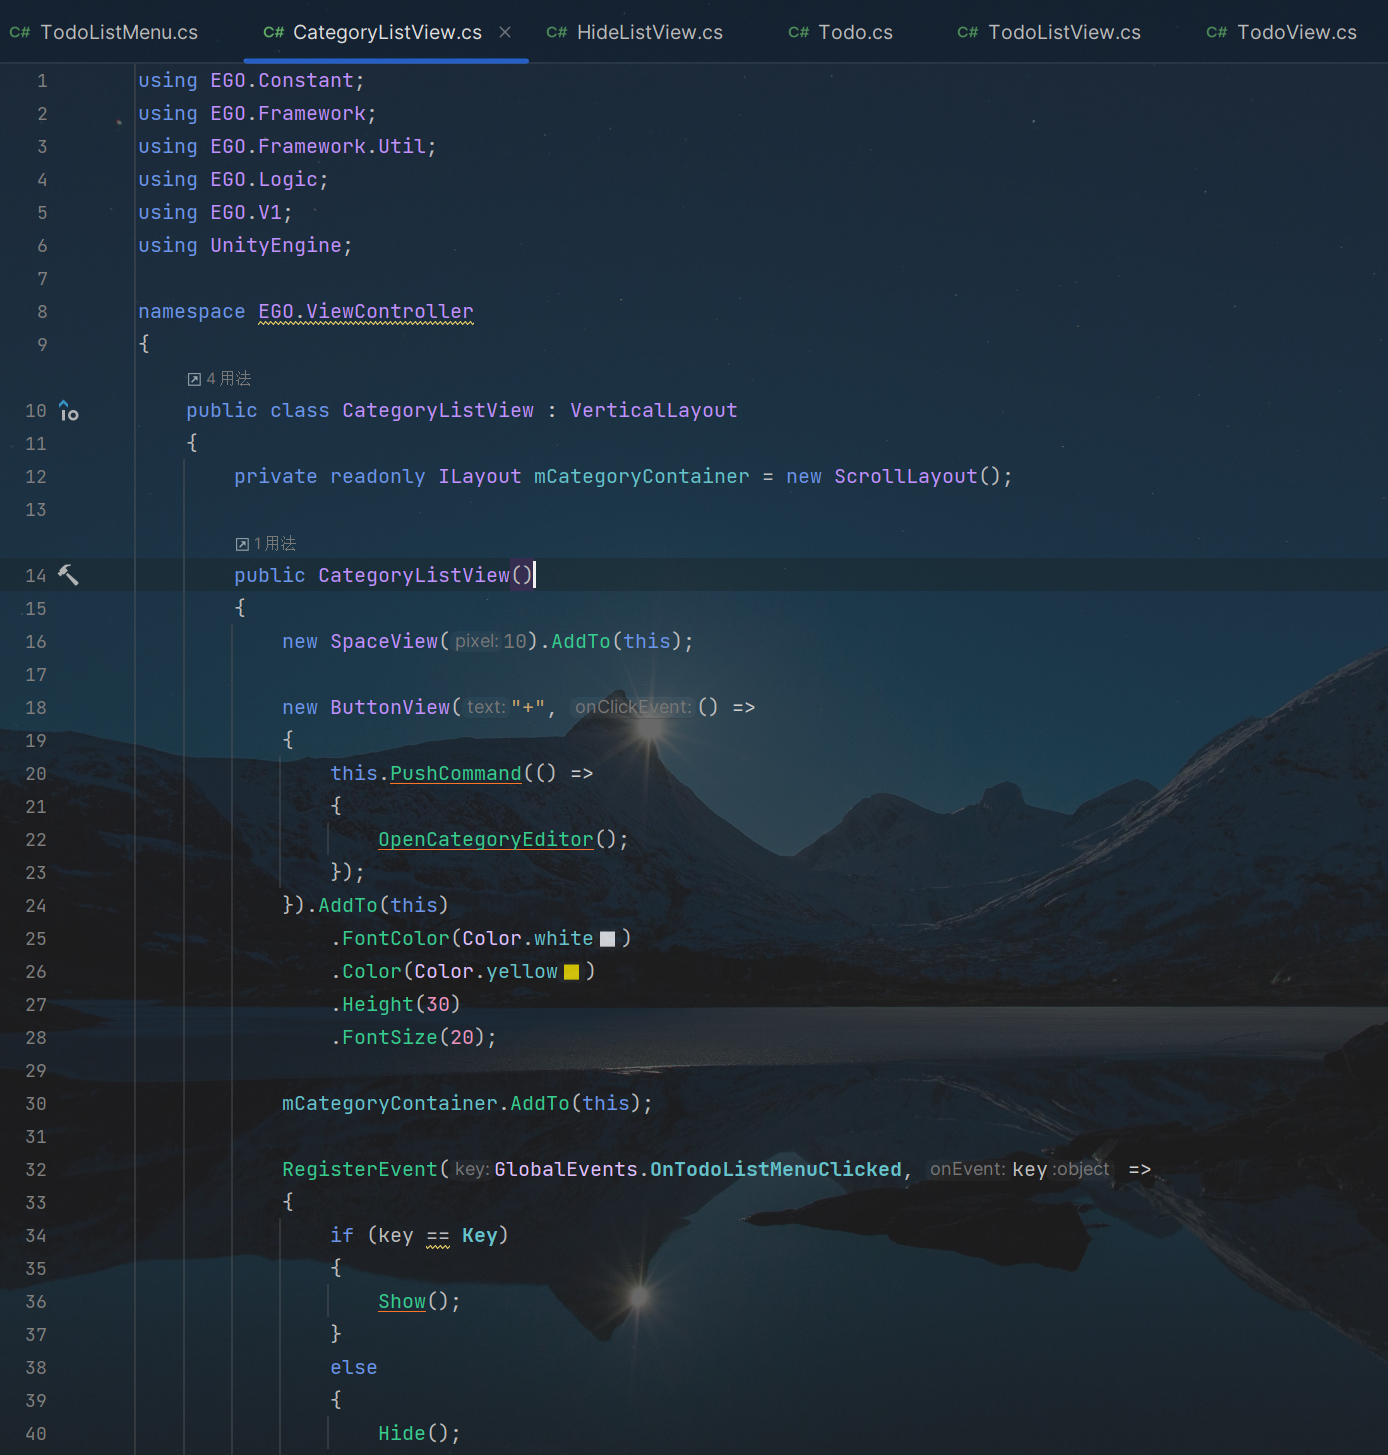This screenshot has height=1455, width=1388.
Task: Click the C# icon on CategoryListView.cs tab
Action: pos(274,32)
